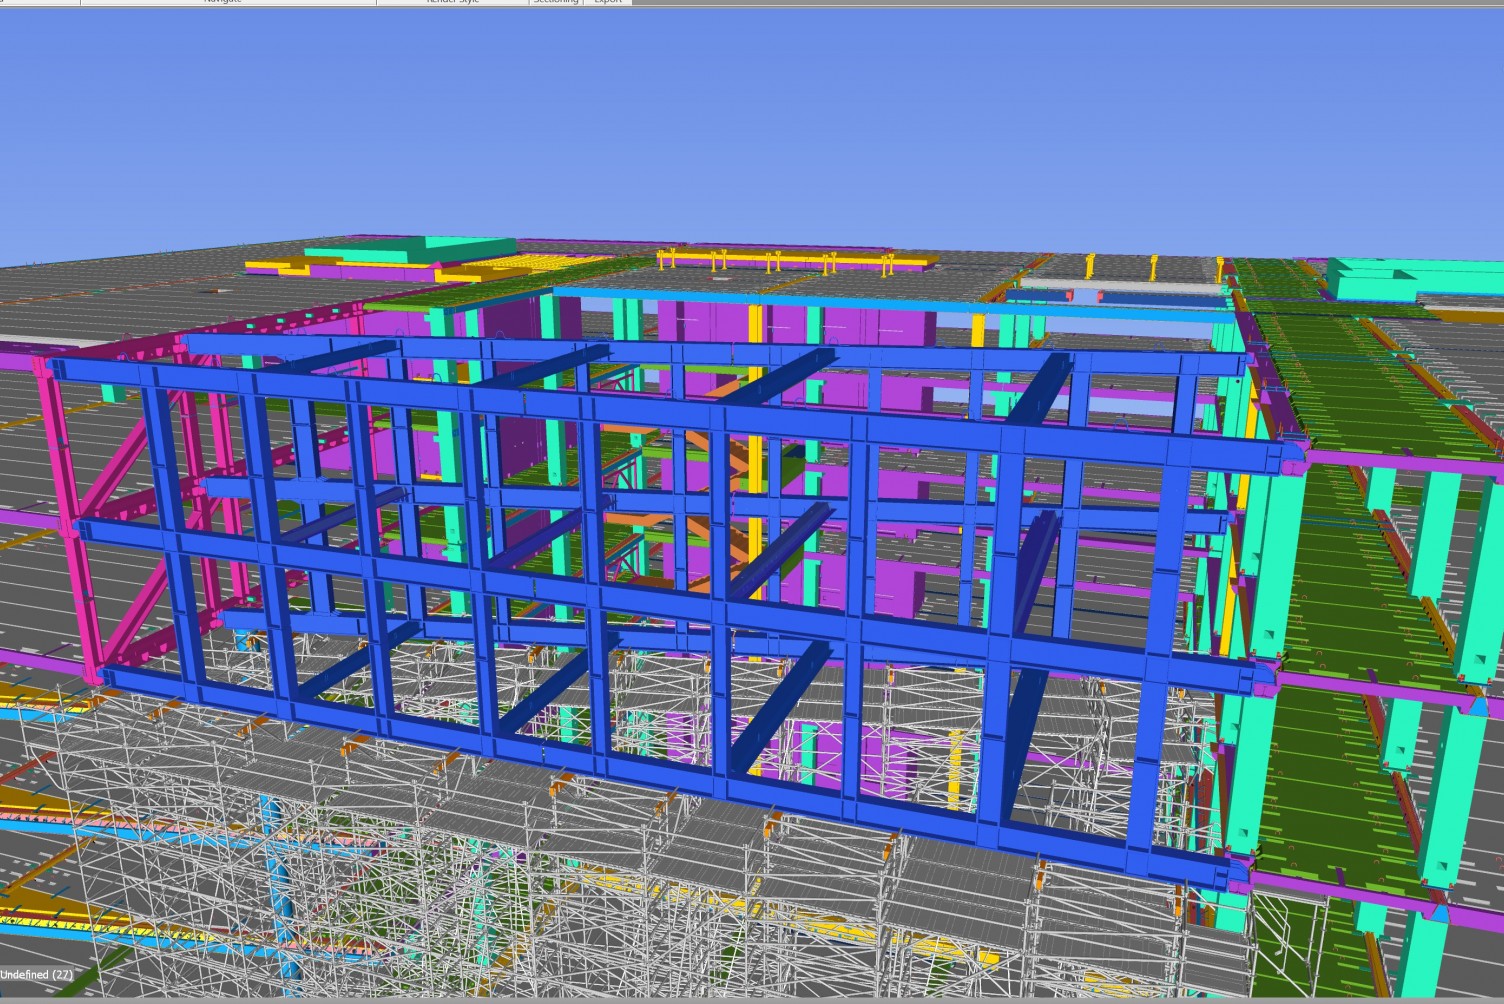Click the gray status bar at bottom
The width and height of the screenshot is (1504, 1004).
point(750,996)
